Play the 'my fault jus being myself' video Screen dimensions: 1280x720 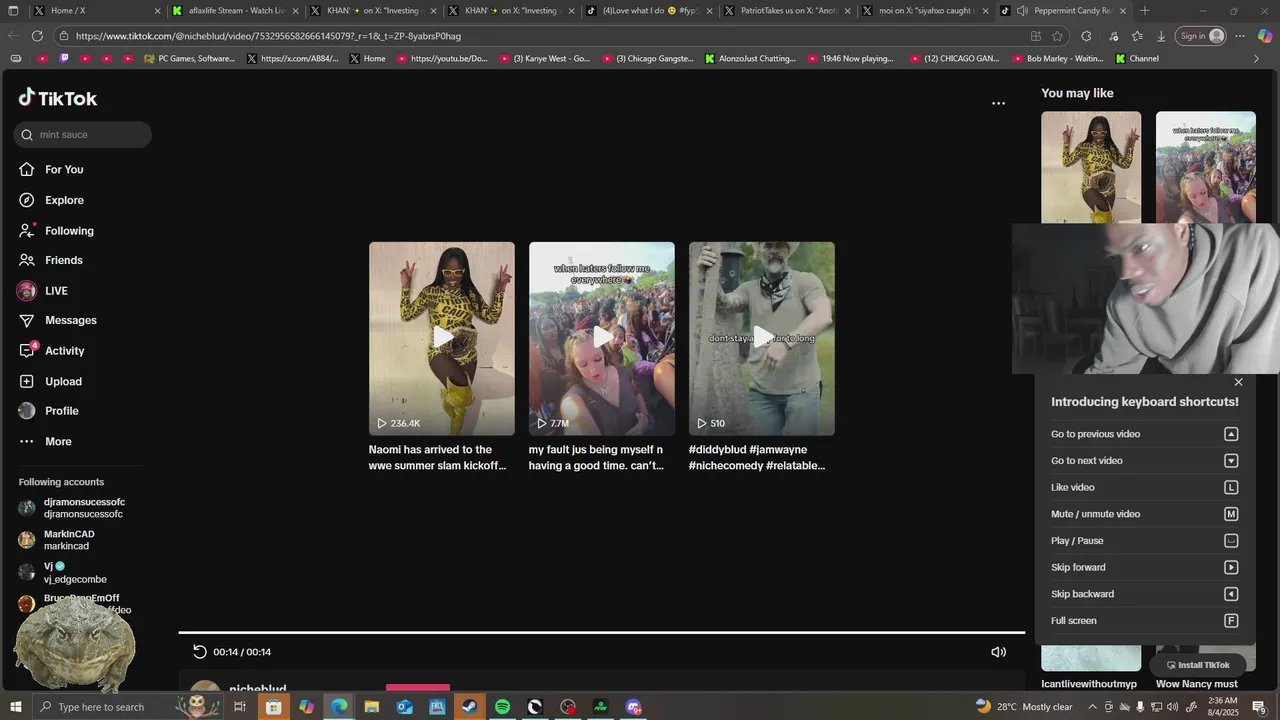602,338
